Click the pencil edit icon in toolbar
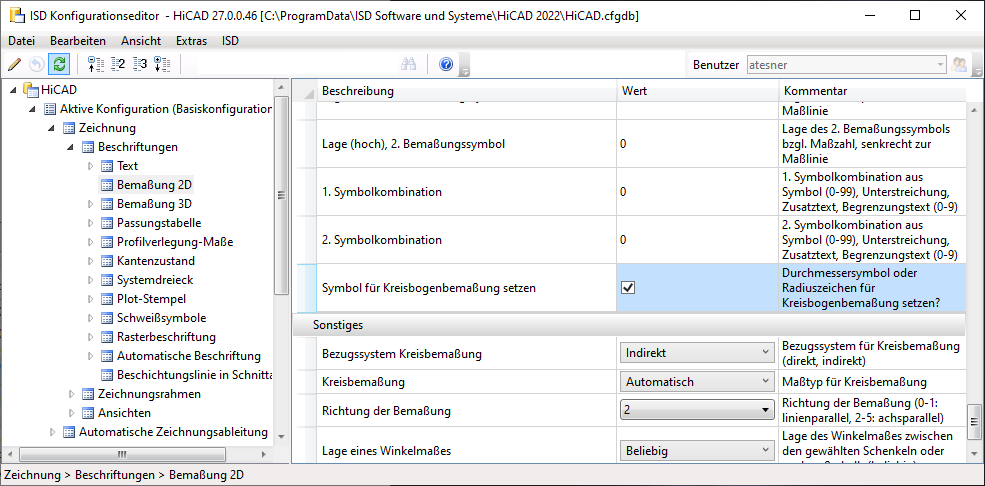The height and width of the screenshot is (486, 985). coord(15,64)
